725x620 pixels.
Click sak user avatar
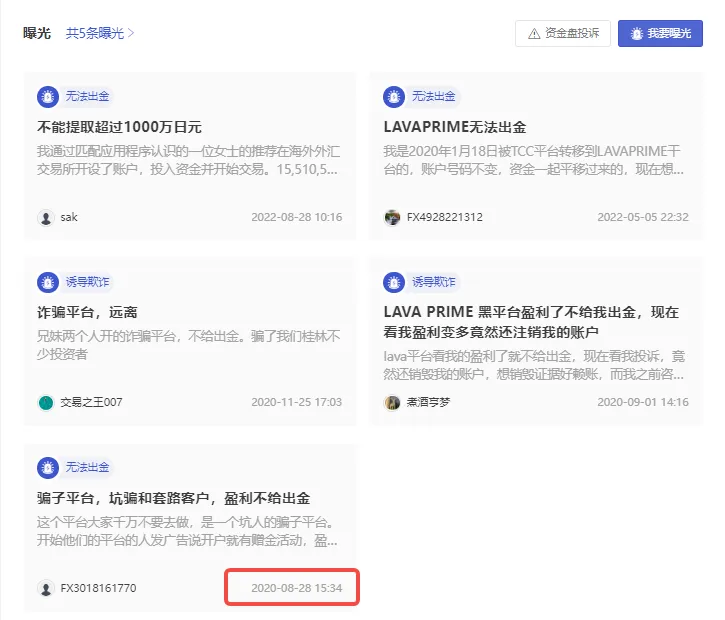(x=46, y=218)
